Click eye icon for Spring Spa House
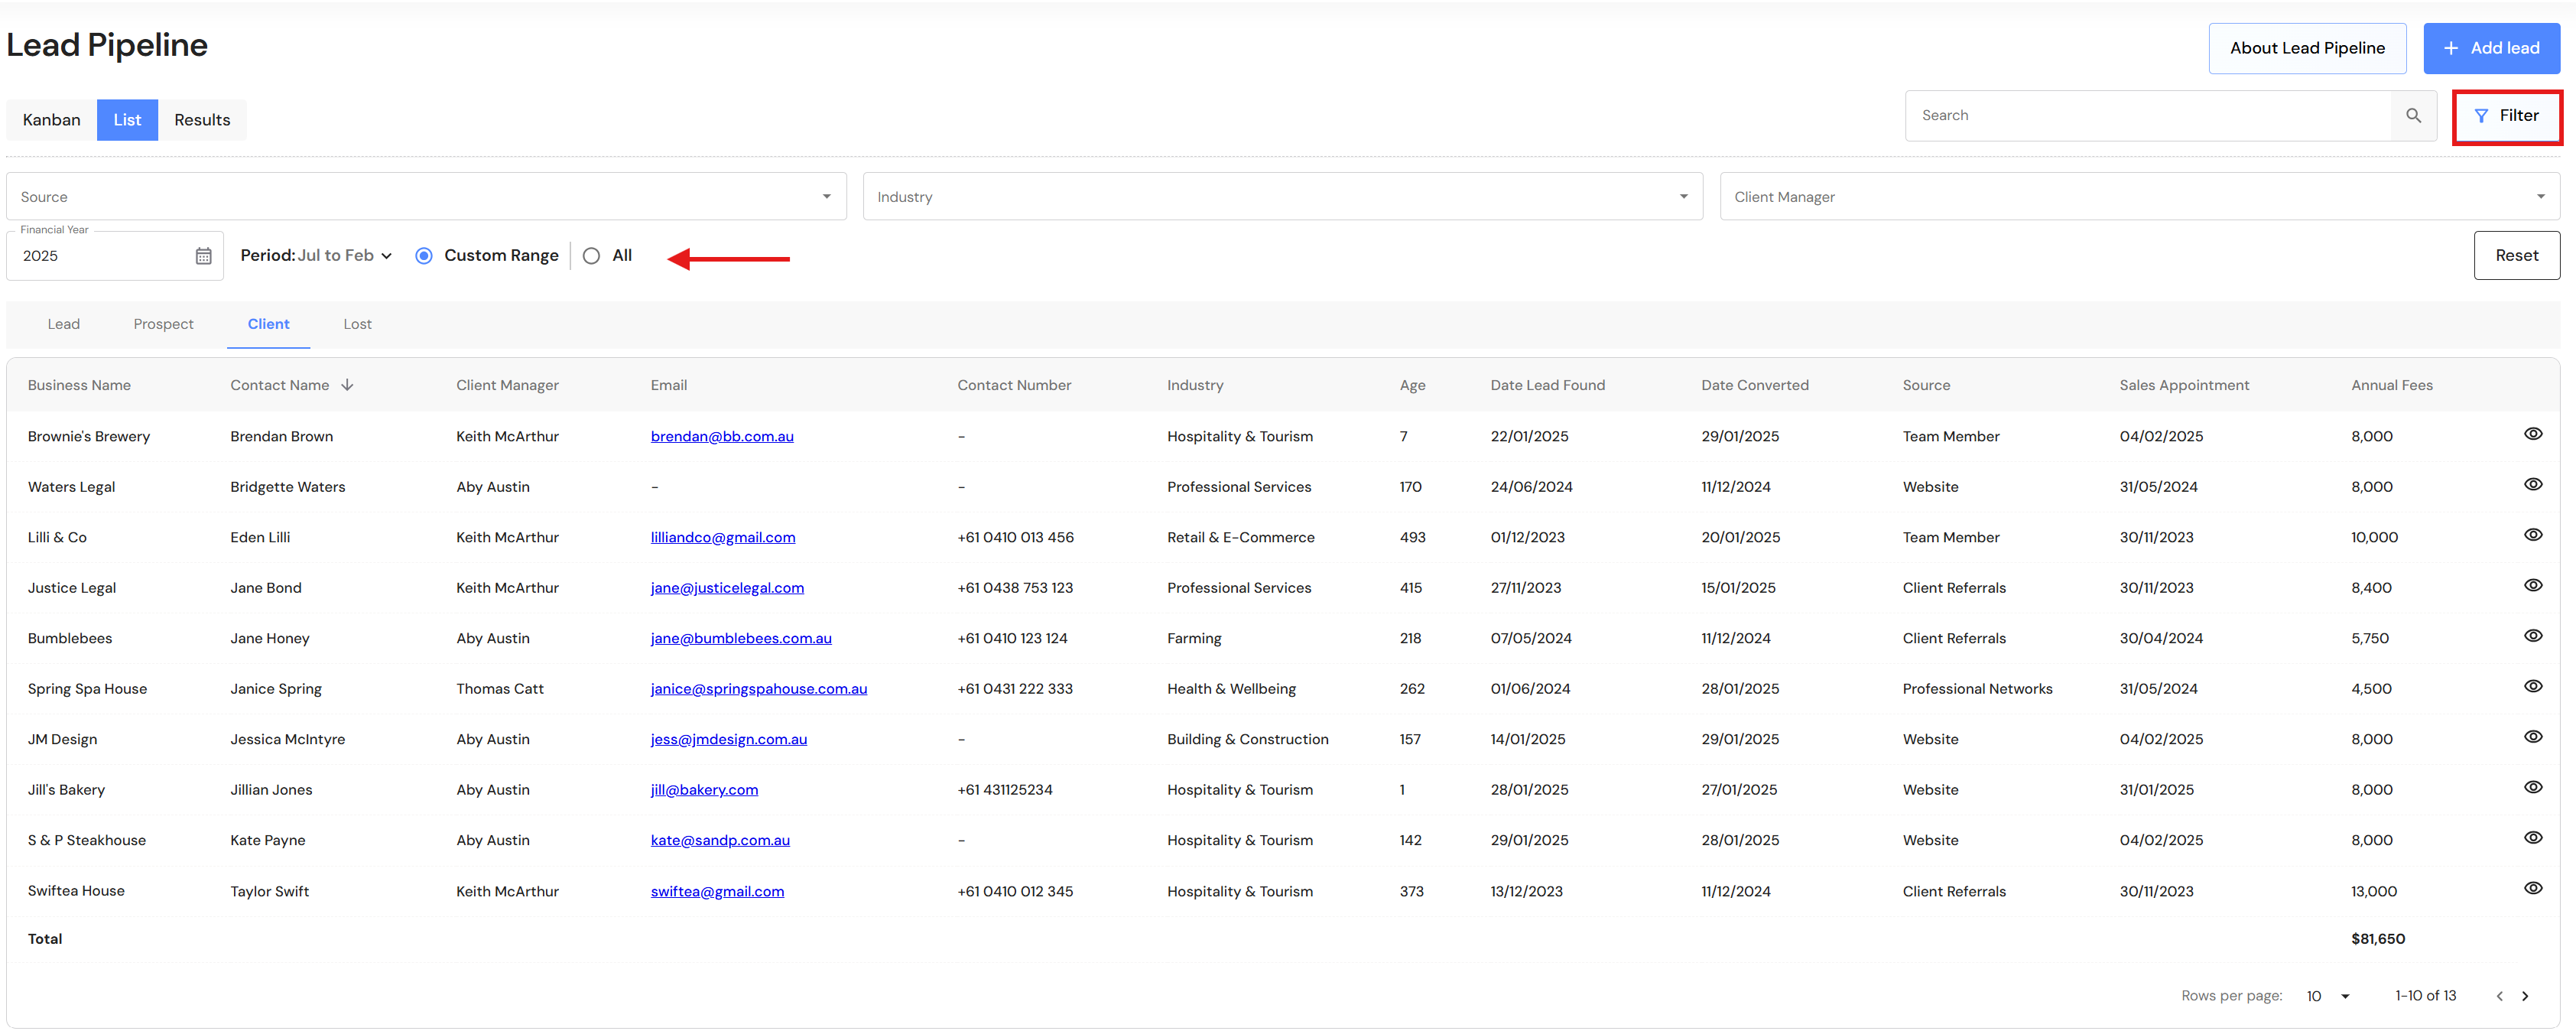The image size is (2576, 1031). [x=2532, y=687]
